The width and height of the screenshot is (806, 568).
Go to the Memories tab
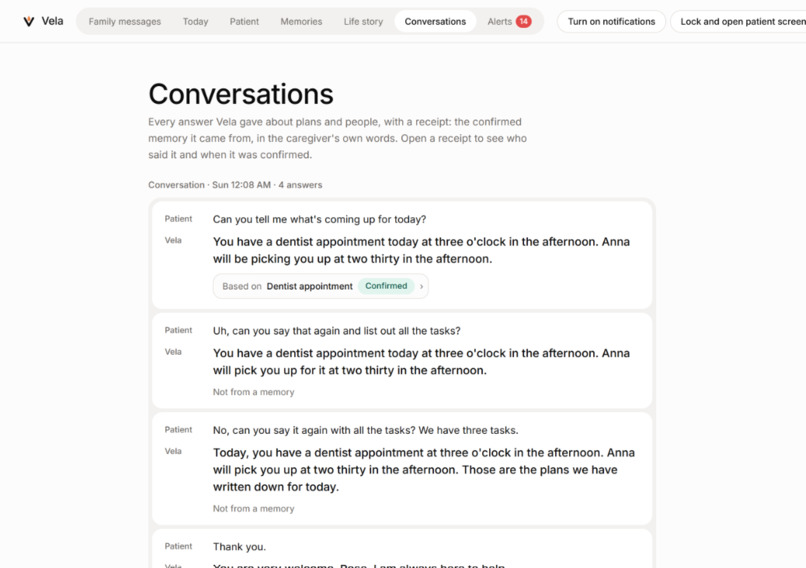point(301,22)
